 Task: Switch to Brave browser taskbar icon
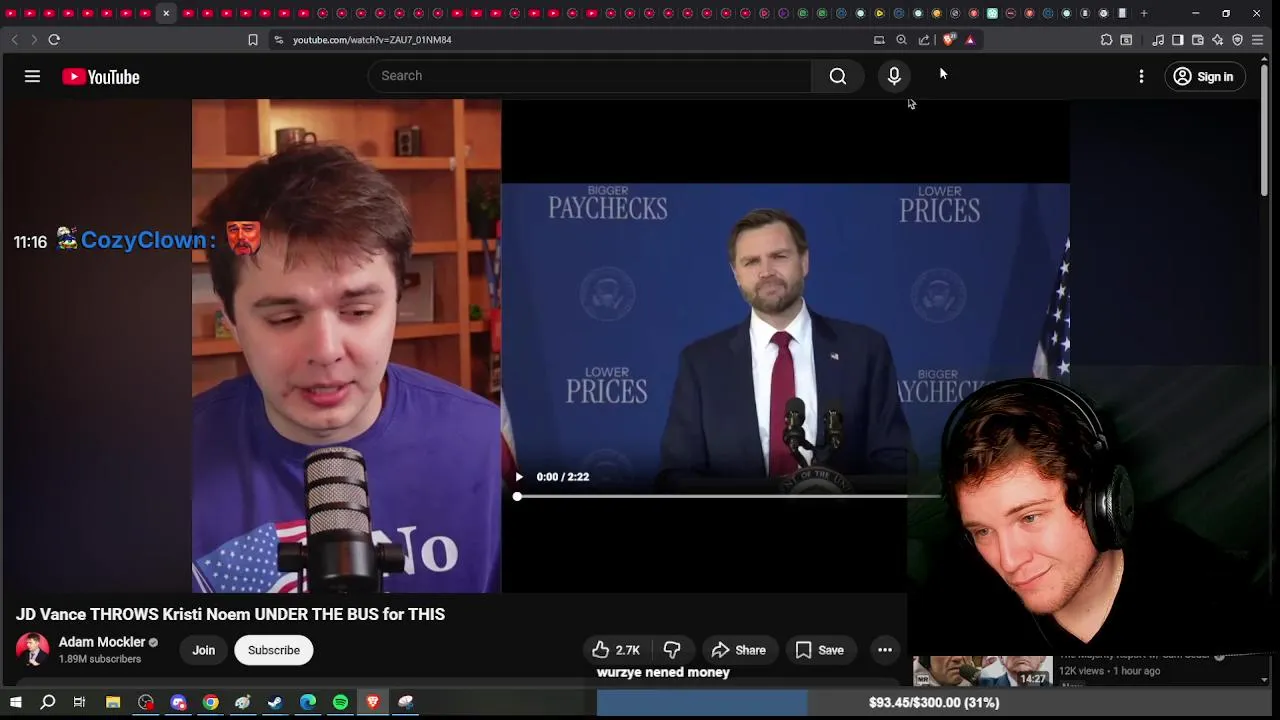tap(373, 703)
